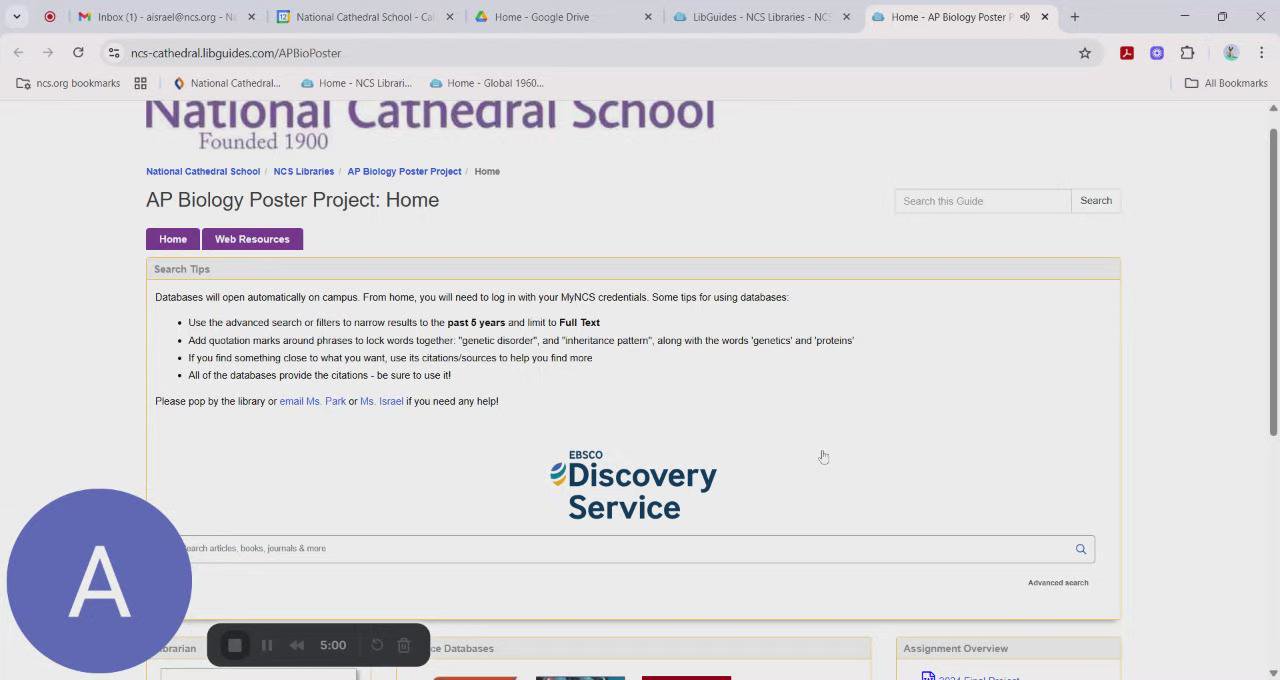
Task: Open the ncs.org bookmarks folder
Action: (x=68, y=83)
